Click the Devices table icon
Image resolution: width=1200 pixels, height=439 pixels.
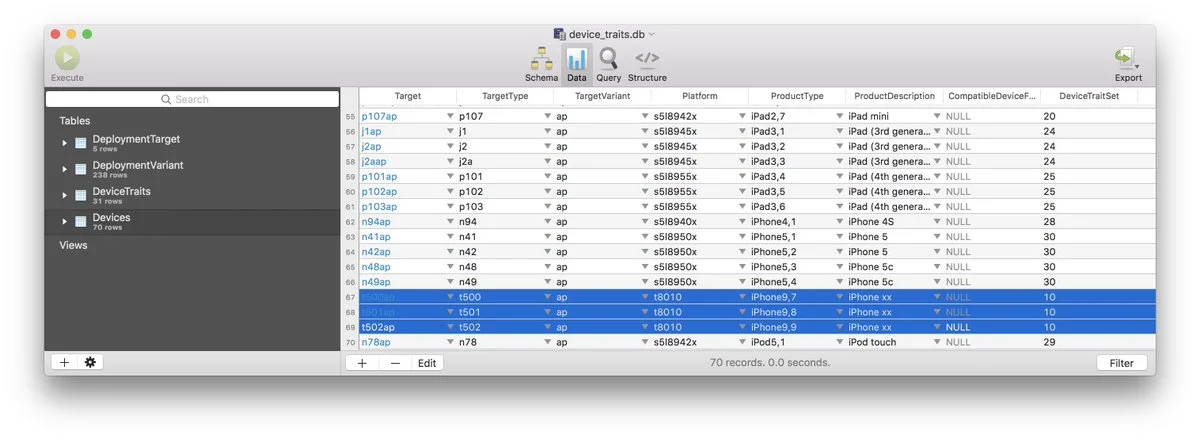click(81, 221)
